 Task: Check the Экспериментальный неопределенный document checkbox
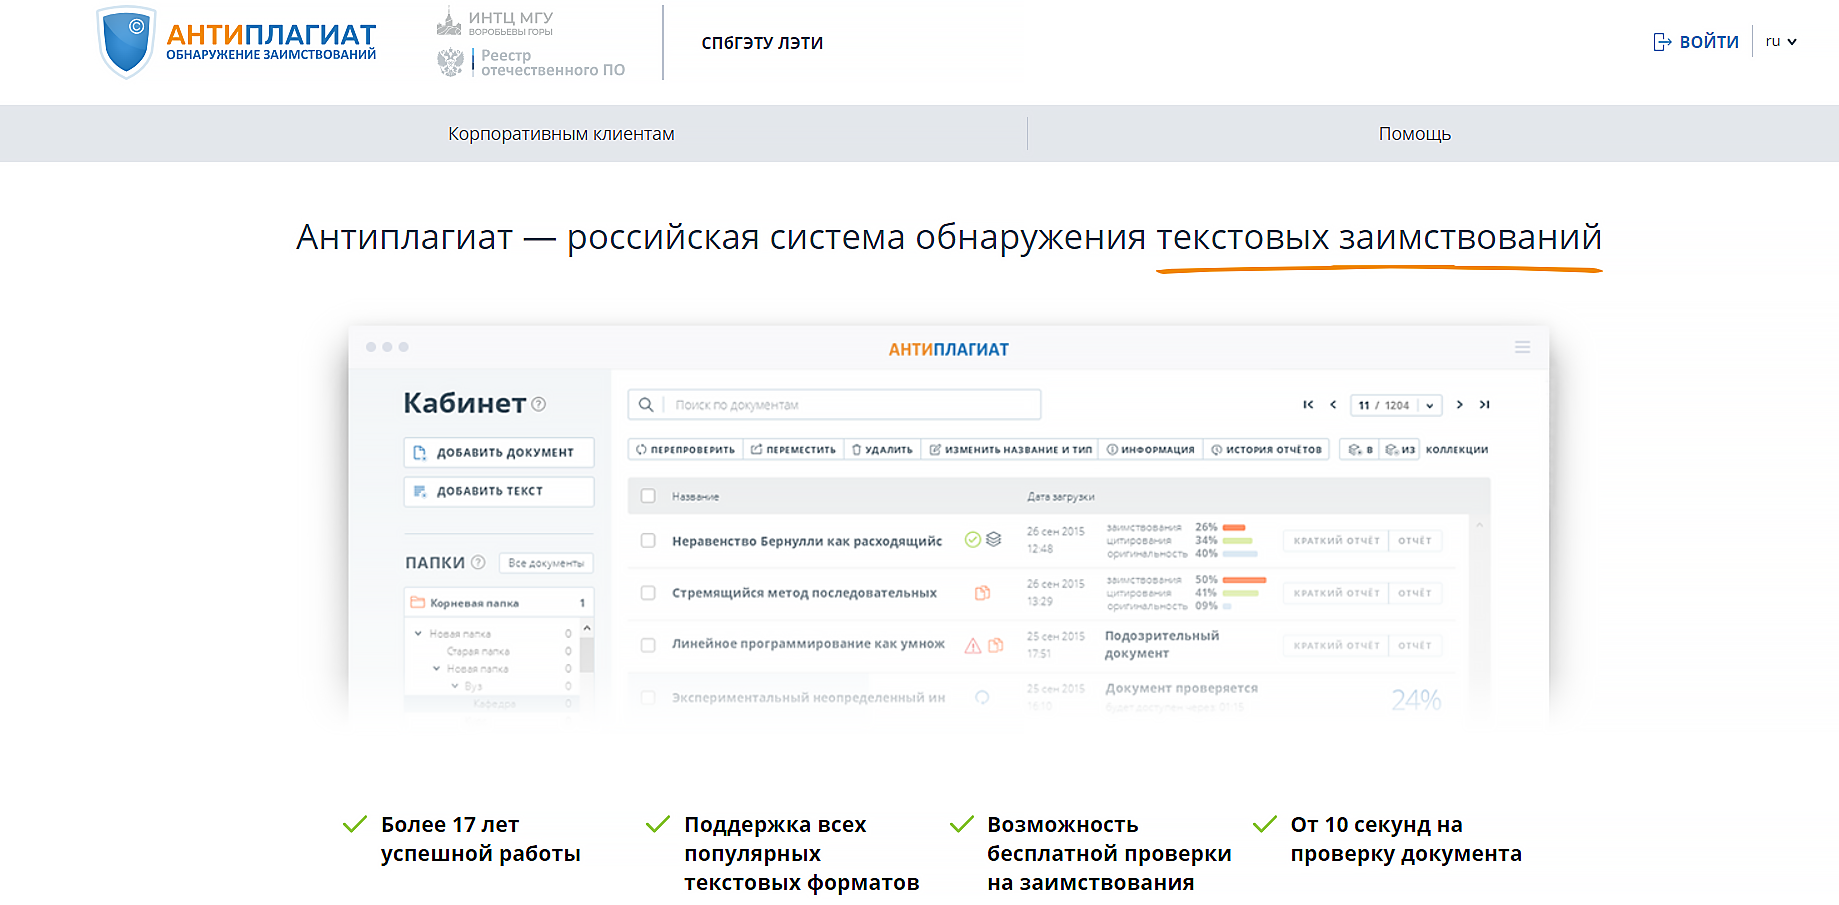click(648, 697)
